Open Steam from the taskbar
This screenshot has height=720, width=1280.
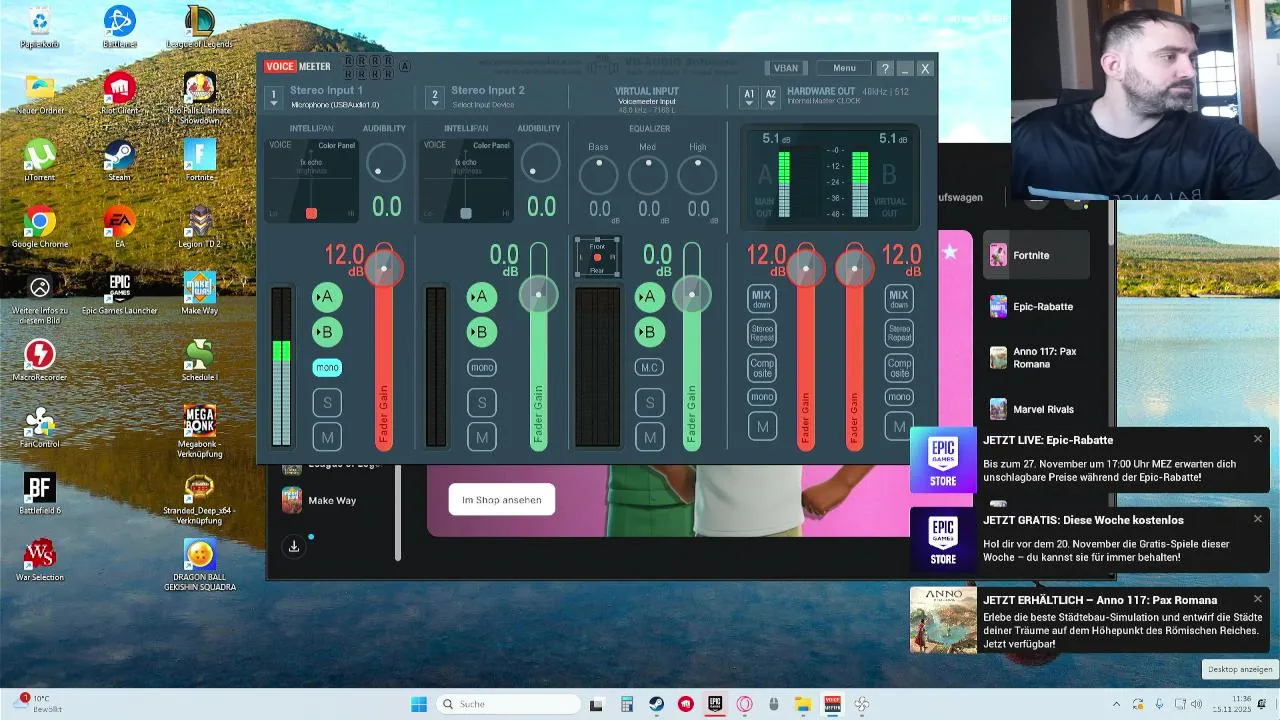tap(657, 704)
